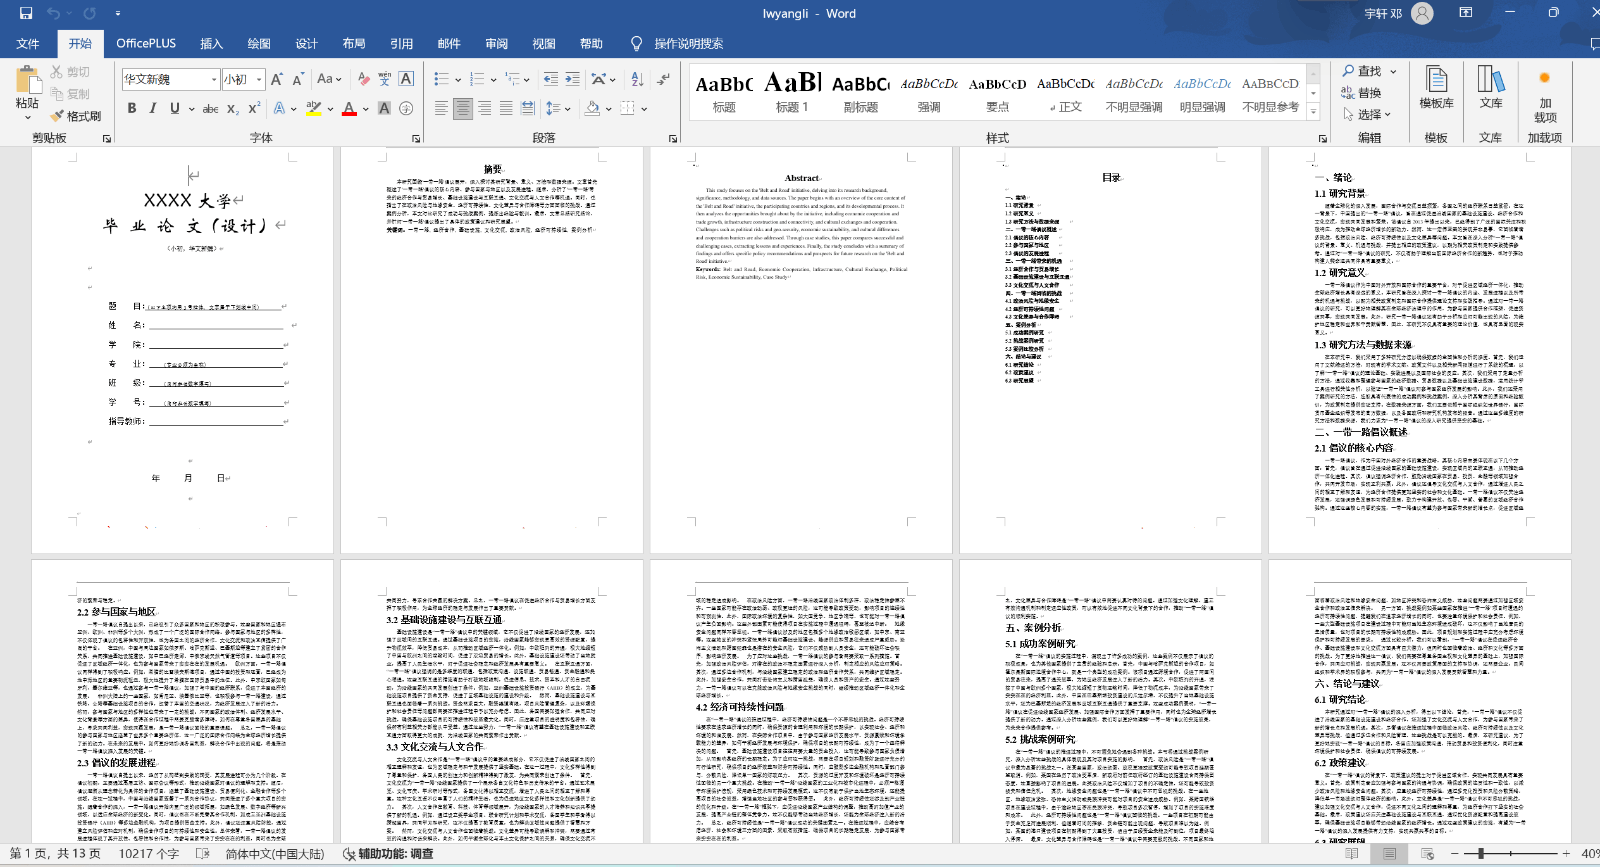Screen dimensions: 1600x867
Task: Apply the character border icon
Action: 406,79
